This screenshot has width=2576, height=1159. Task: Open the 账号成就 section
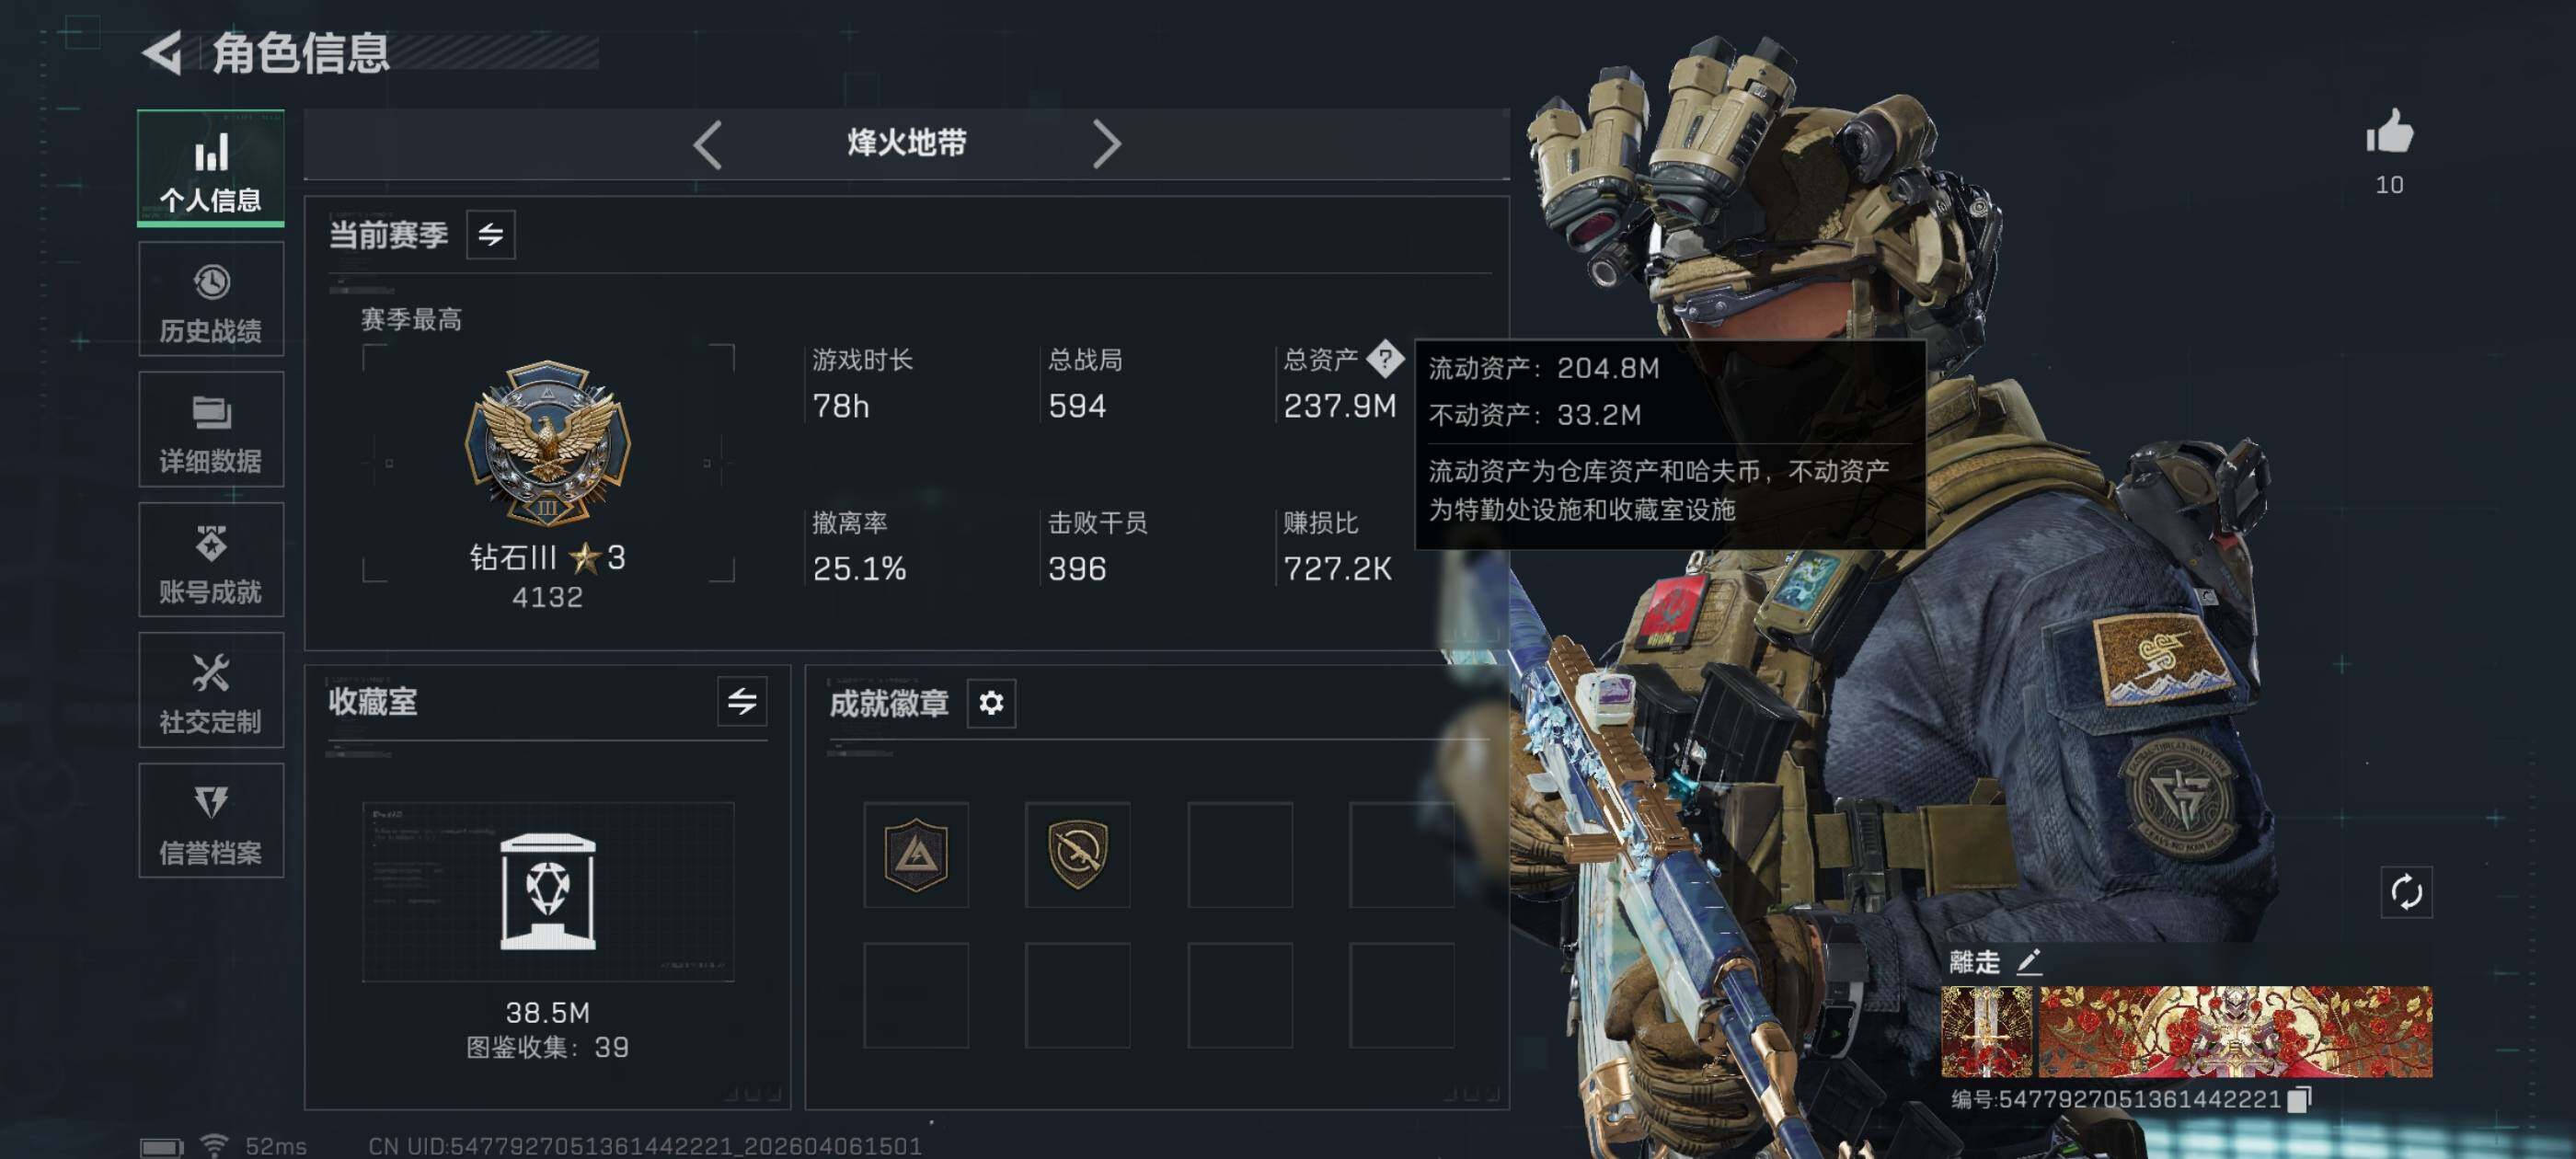click(211, 560)
